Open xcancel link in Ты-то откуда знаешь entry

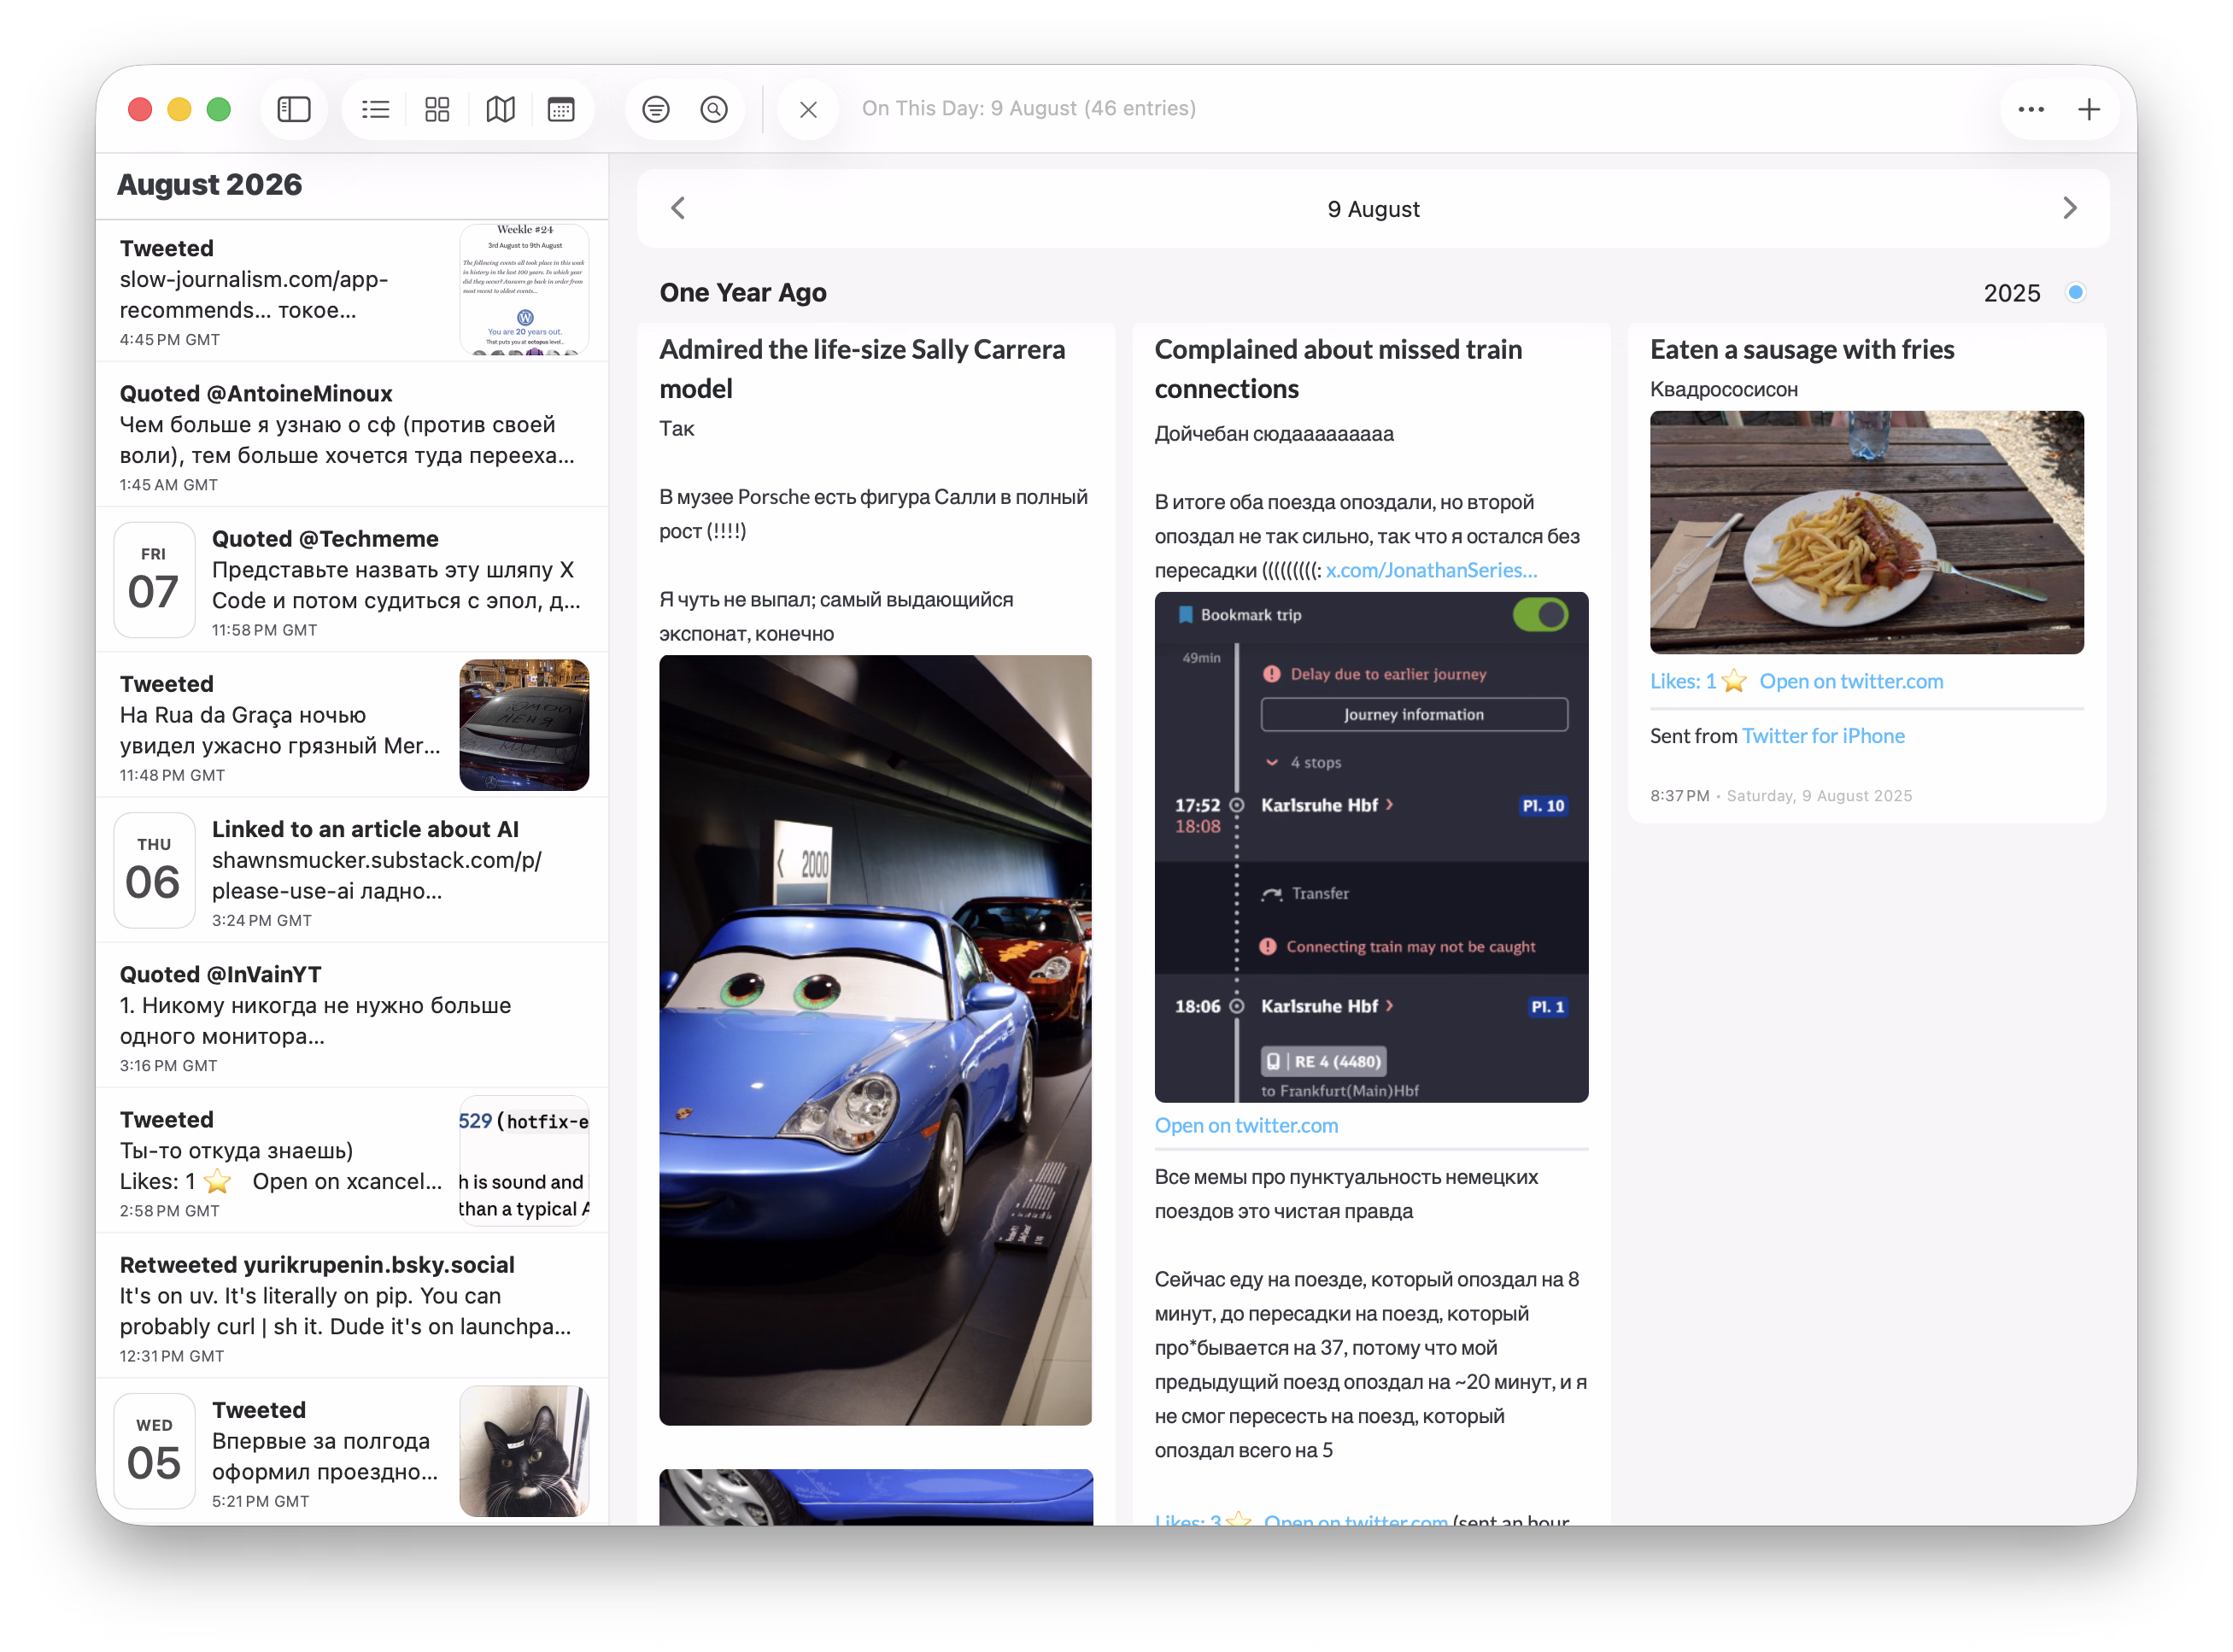click(346, 1181)
